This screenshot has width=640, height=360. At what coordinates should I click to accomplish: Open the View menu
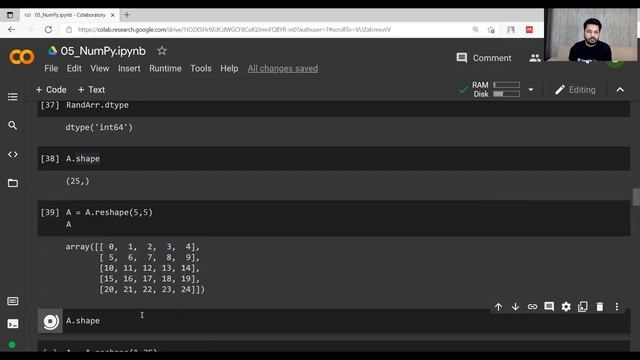click(100, 68)
